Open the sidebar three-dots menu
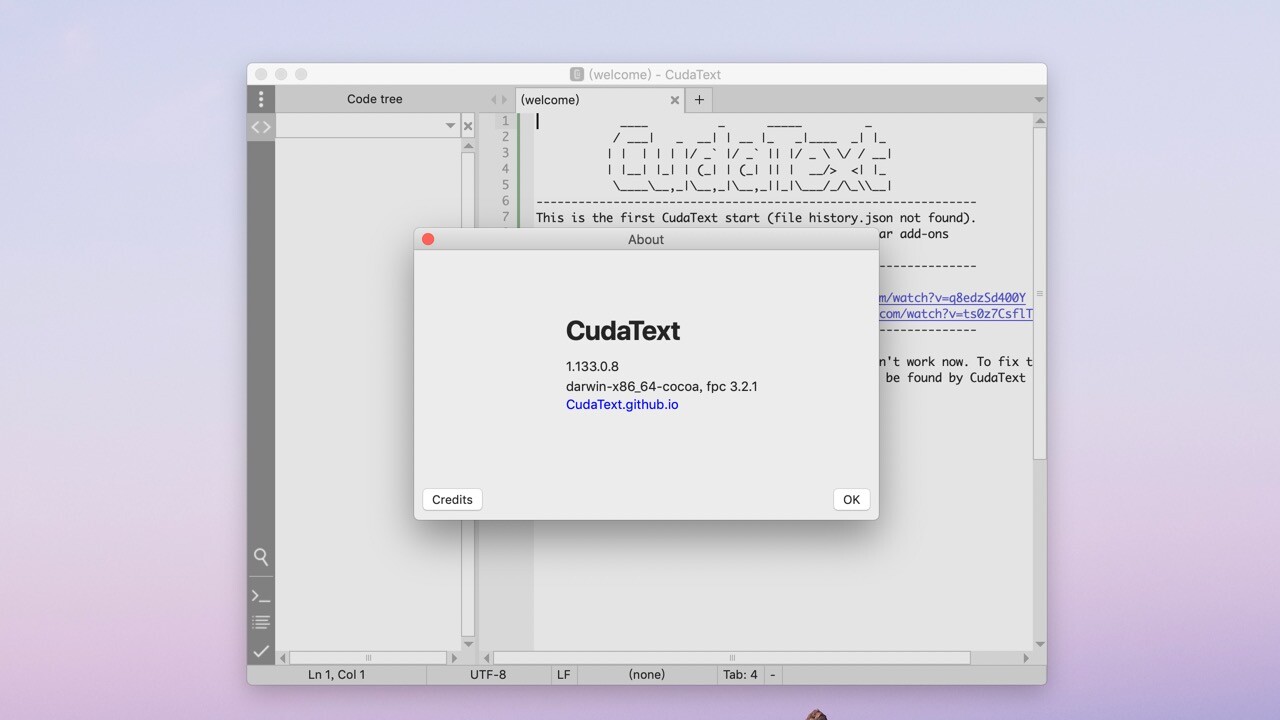This screenshot has height=720, width=1280. pyautogui.click(x=261, y=99)
